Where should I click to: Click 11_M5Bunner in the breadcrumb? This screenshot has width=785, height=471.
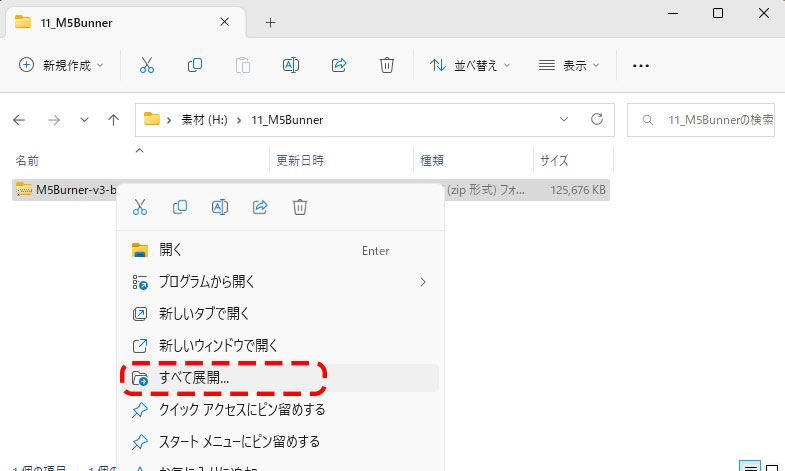[287, 120]
